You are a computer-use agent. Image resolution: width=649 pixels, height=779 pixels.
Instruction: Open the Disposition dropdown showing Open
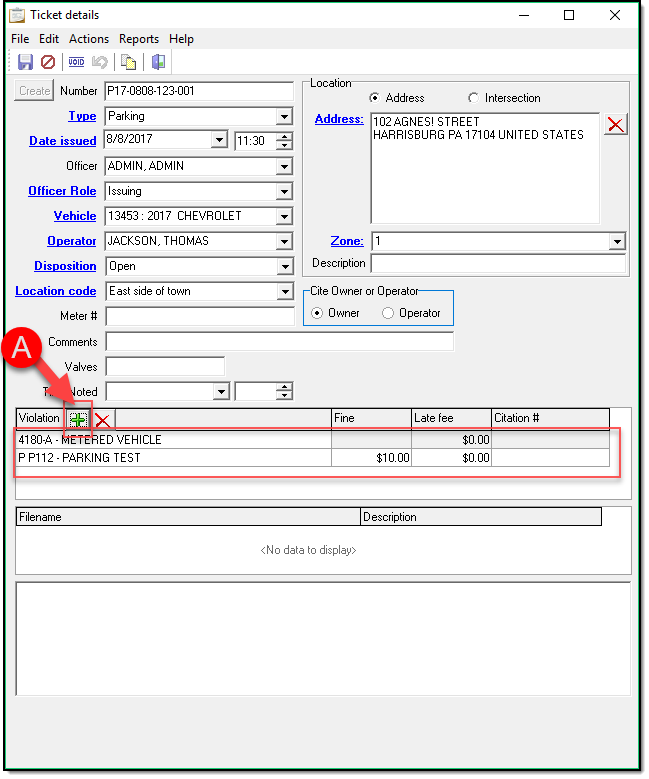tap(284, 267)
